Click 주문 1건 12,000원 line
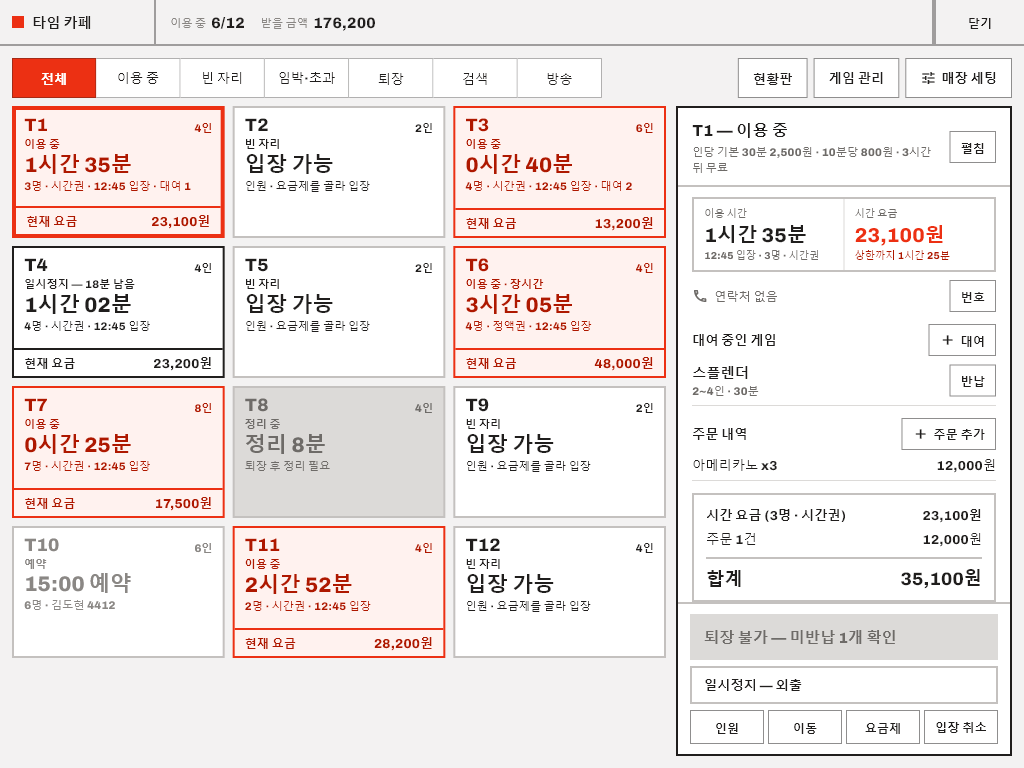1024x768 pixels. tap(844, 539)
